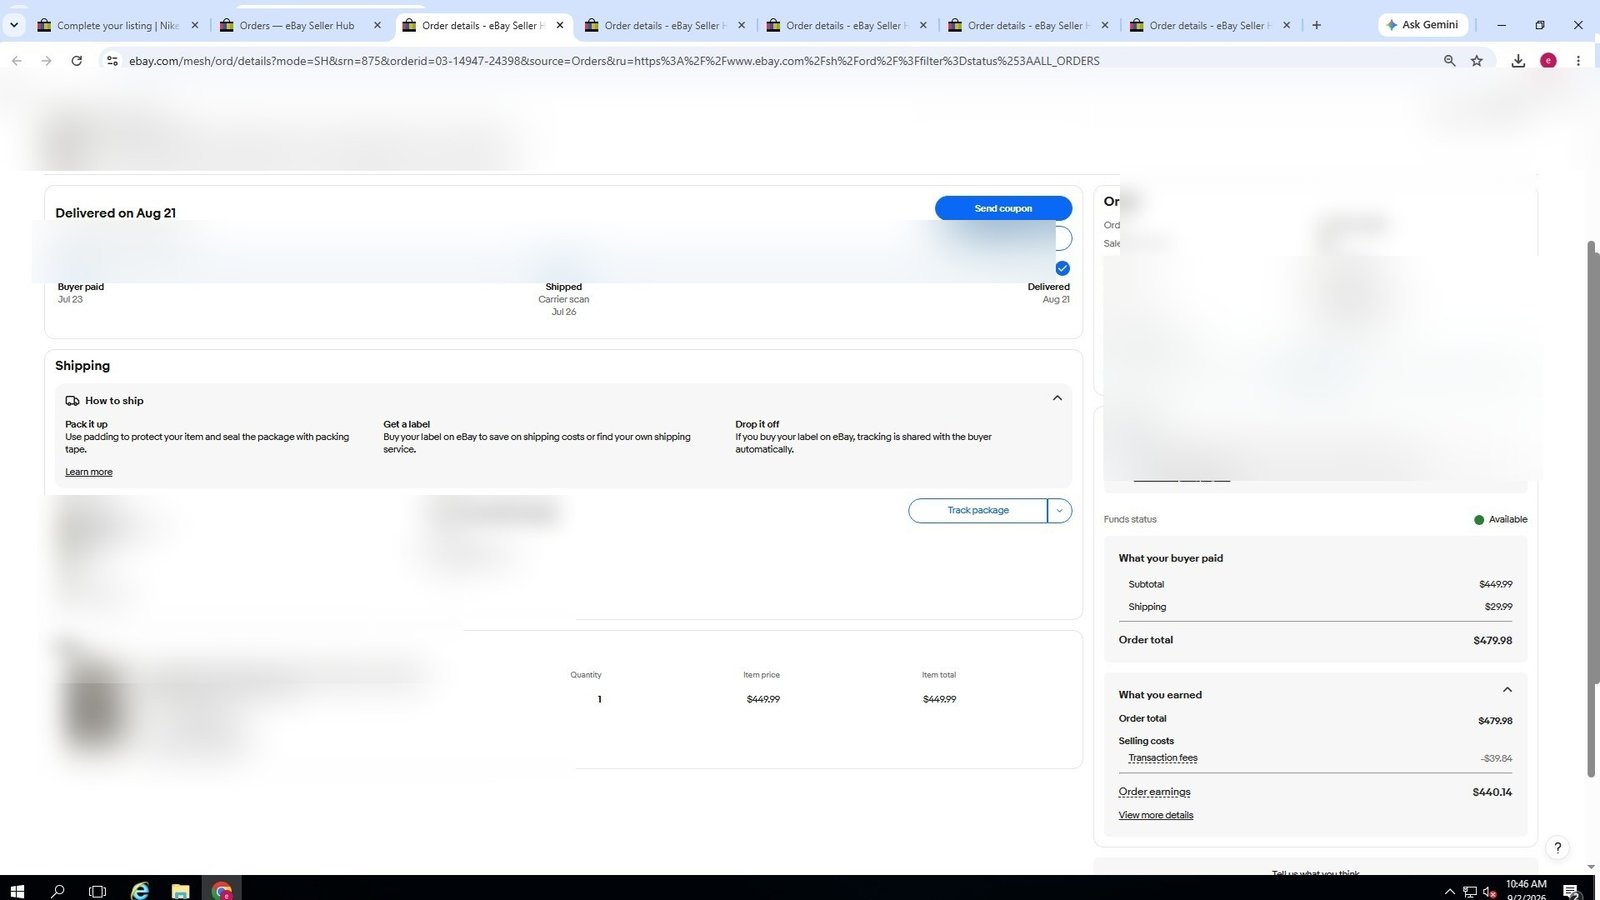1600x900 pixels.
Task: Open File Explorer from the taskbar
Action: [x=180, y=889]
